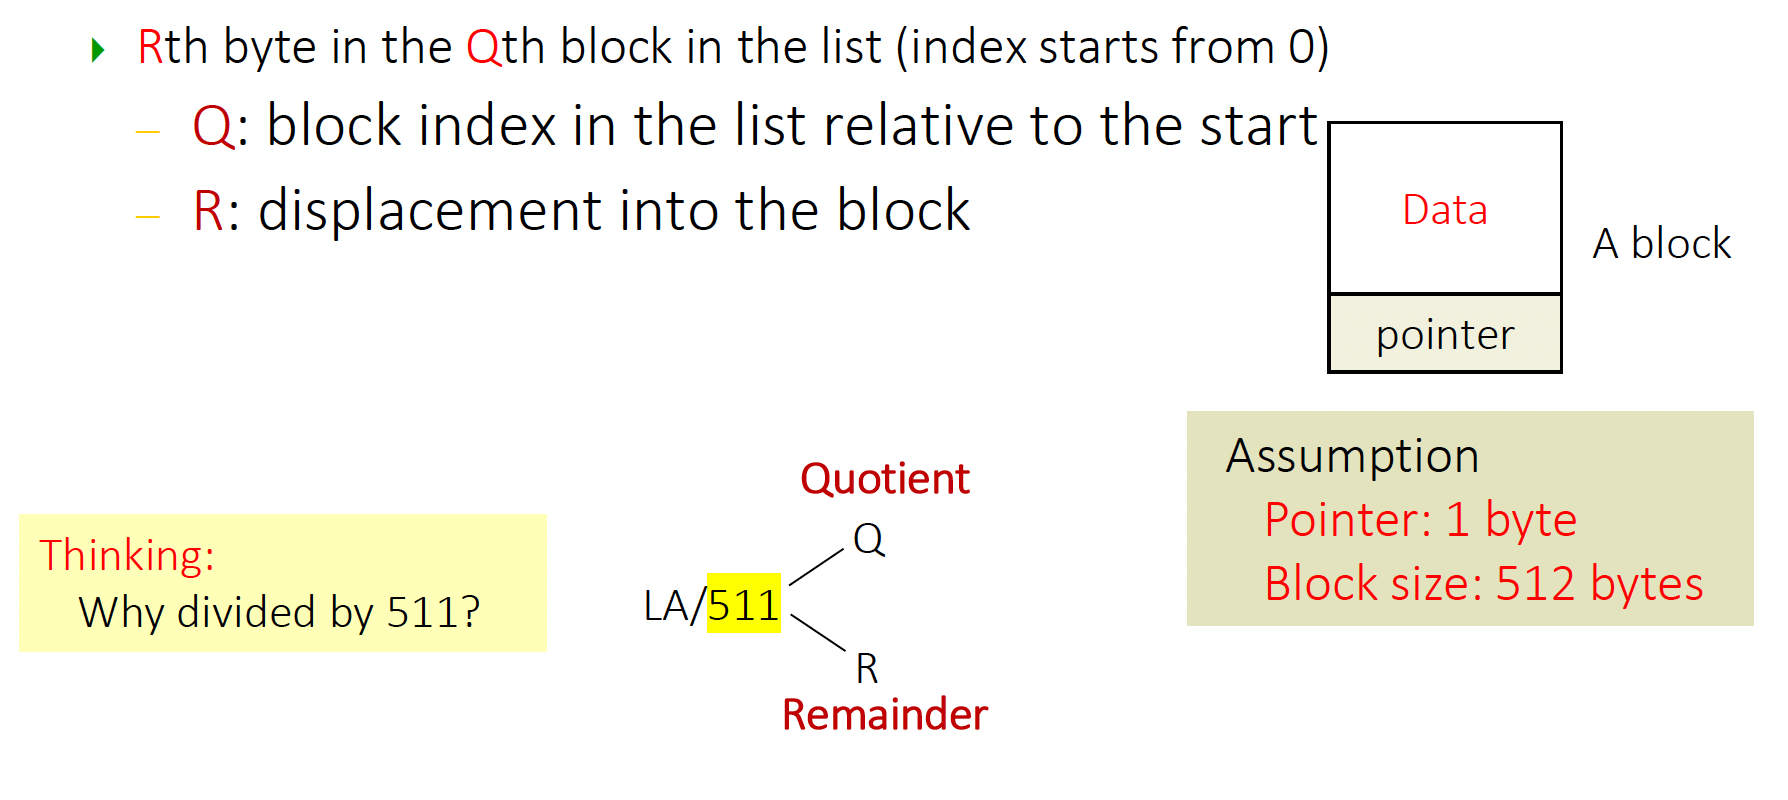Click the green triangle bullet marker

click(x=98, y=49)
